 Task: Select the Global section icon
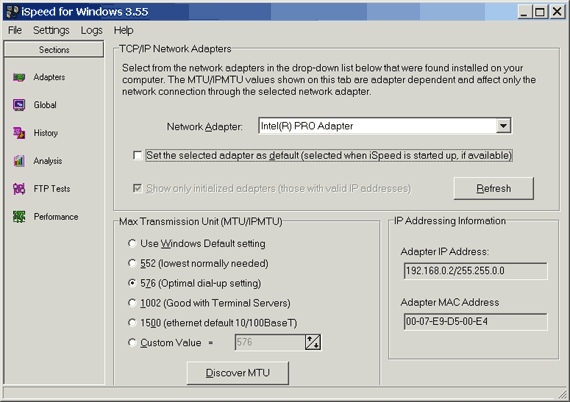point(19,105)
